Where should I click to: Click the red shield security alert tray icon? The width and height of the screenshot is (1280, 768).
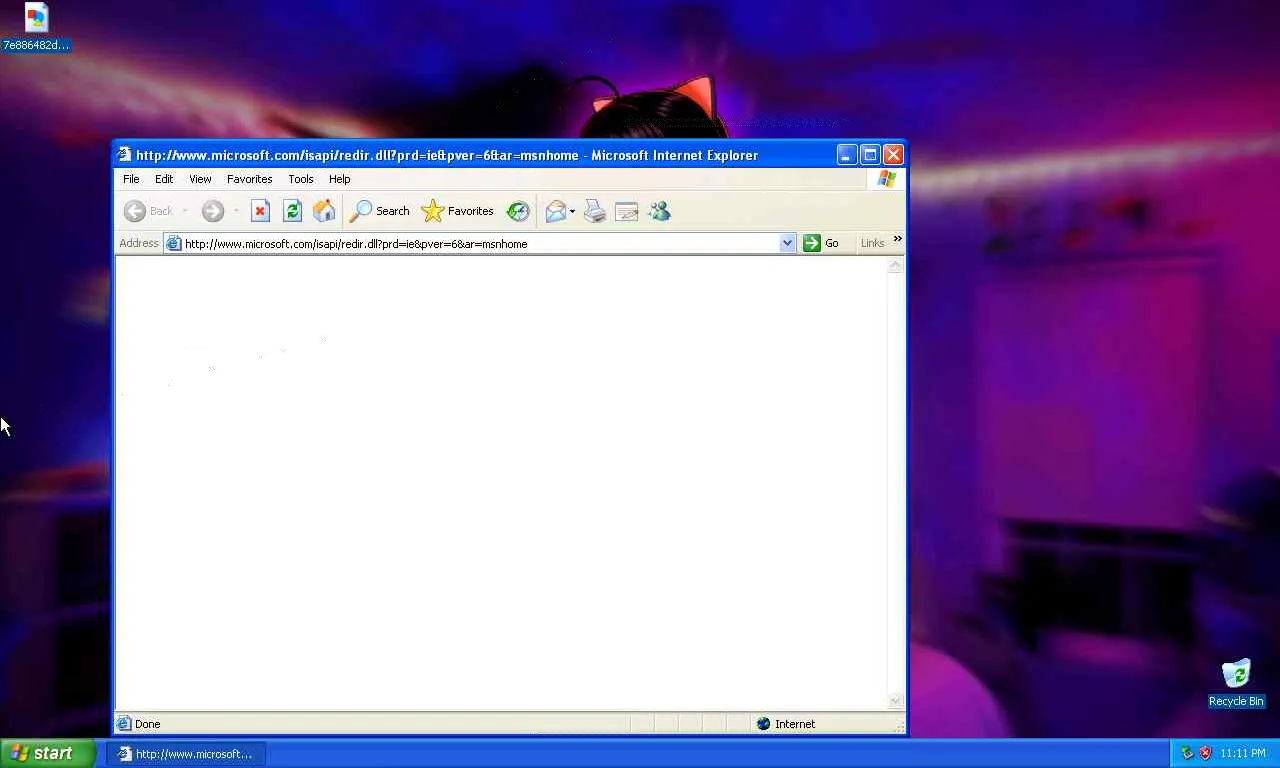coord(1205,753)
